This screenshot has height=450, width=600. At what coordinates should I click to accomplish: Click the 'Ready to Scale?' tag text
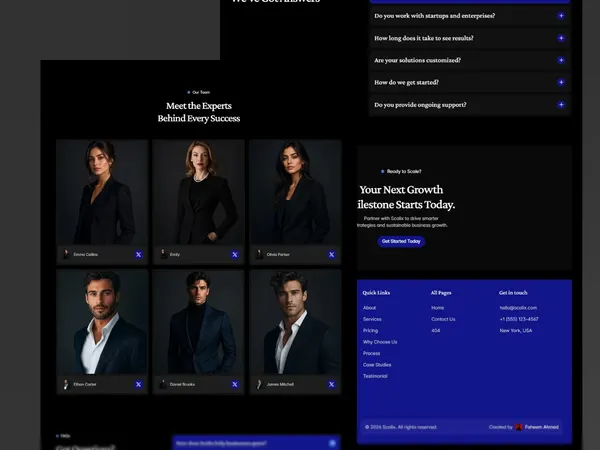(404, 171)
